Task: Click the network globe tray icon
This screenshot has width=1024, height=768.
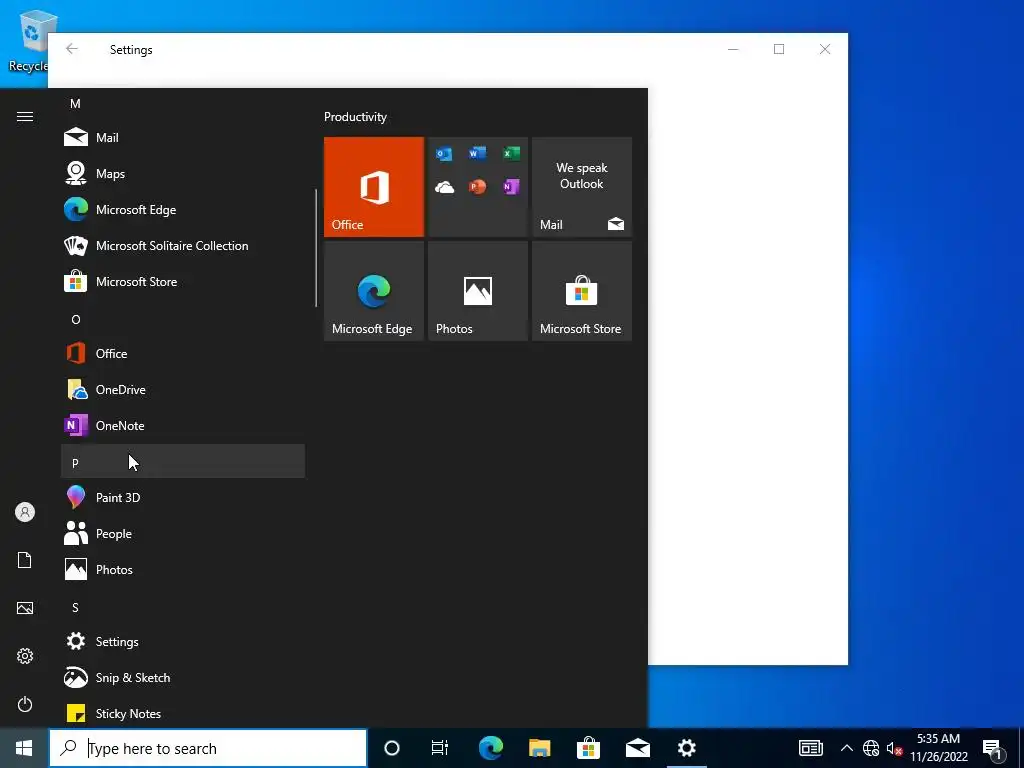Action: (871, 748)
